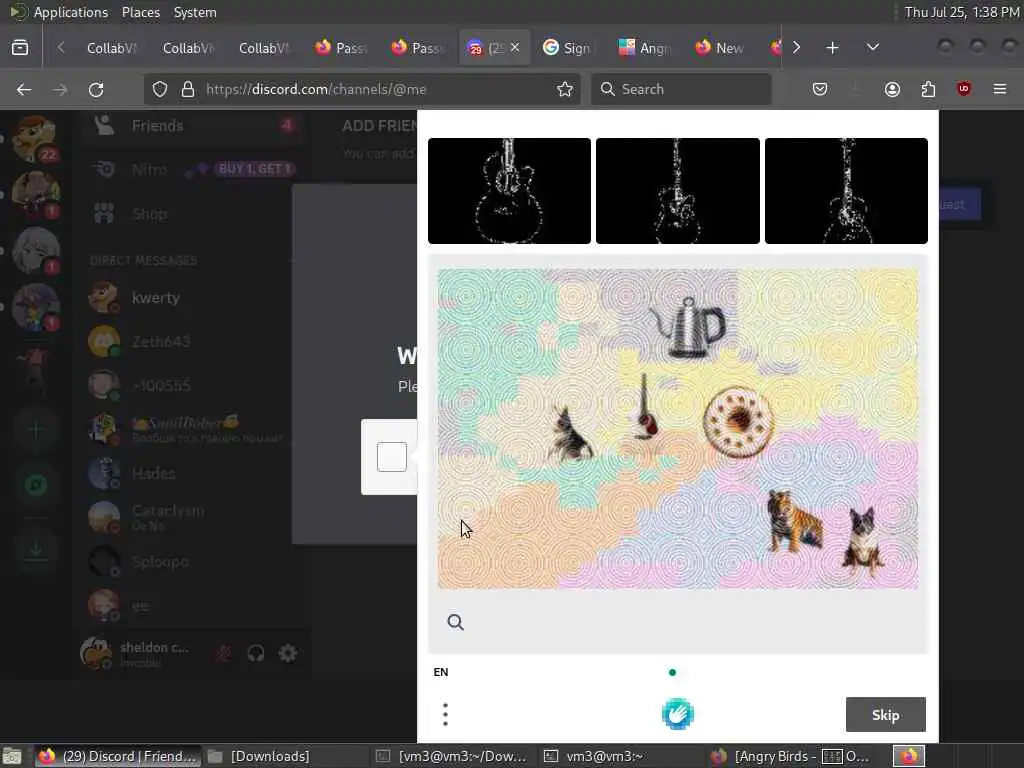Bookmark this page with star icon
The width and height of the screenshot is (1024, 768).
tap(565, 89)
